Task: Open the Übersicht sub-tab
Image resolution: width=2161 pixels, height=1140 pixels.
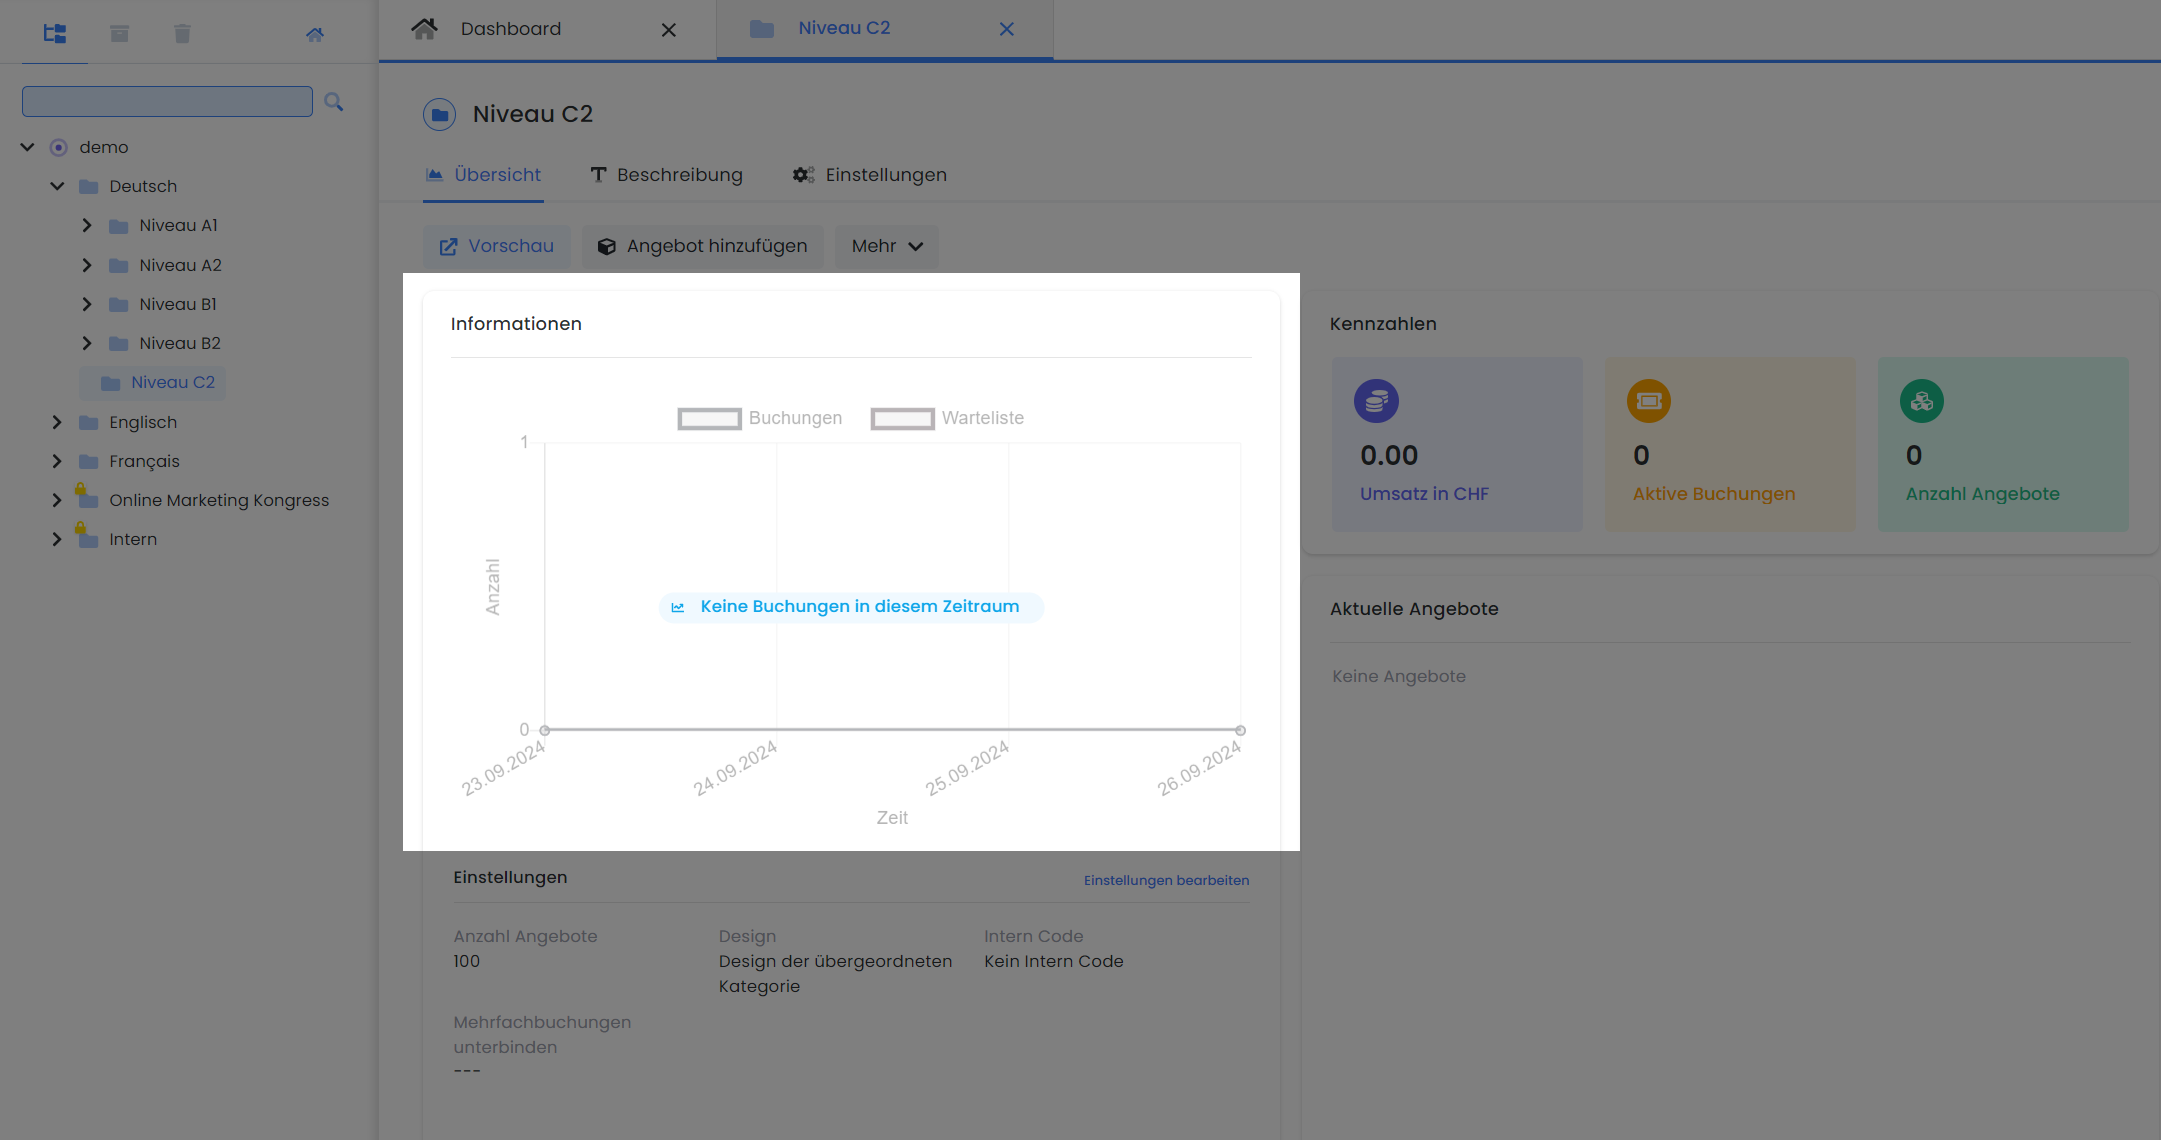Action: point(484,175)
